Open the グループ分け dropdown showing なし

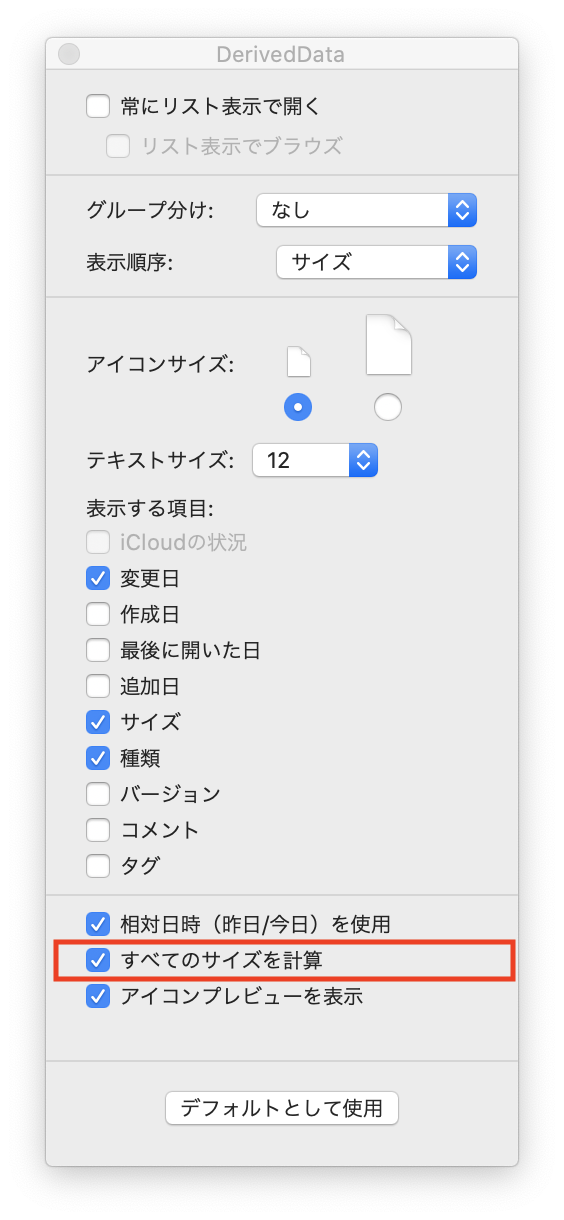366,210
